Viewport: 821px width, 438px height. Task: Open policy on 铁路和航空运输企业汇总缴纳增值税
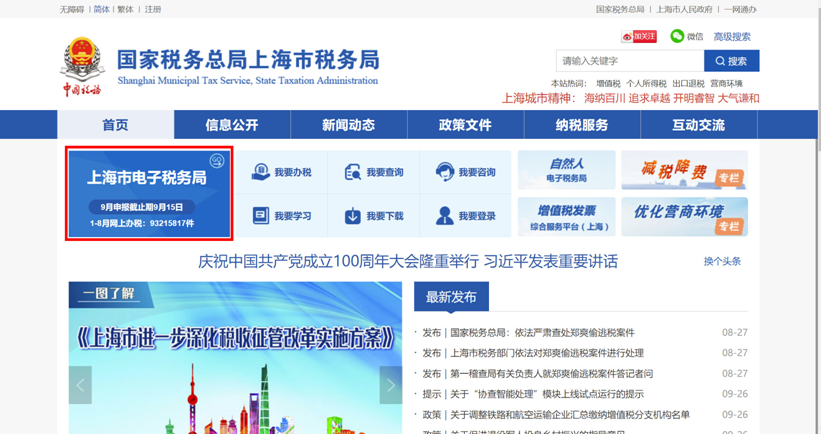pos(570,414)
